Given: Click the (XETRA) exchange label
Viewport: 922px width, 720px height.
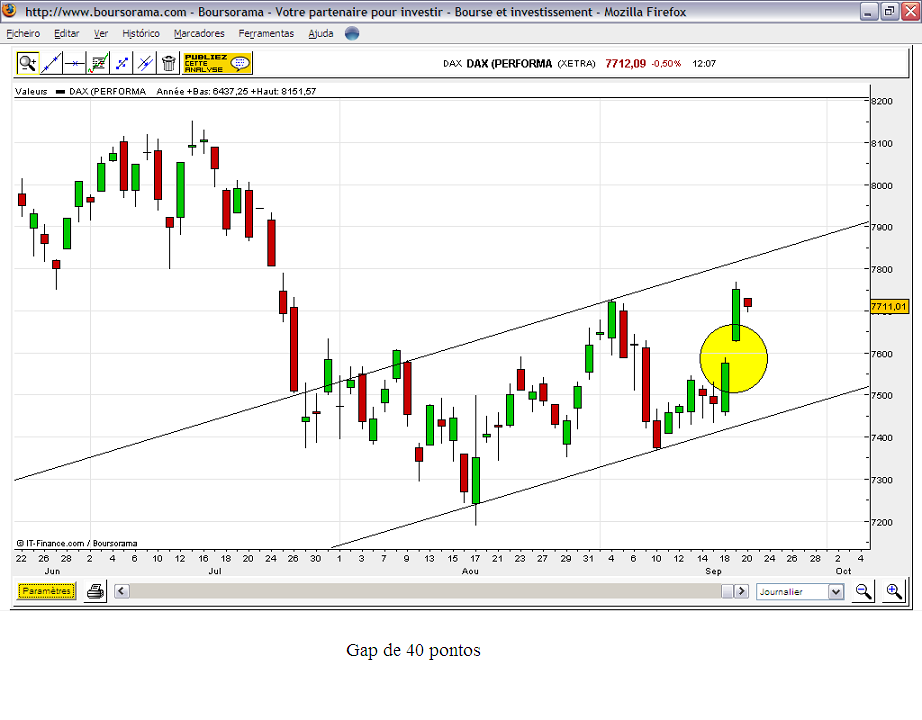Looking at the screenshot, I should pos(576,64).
